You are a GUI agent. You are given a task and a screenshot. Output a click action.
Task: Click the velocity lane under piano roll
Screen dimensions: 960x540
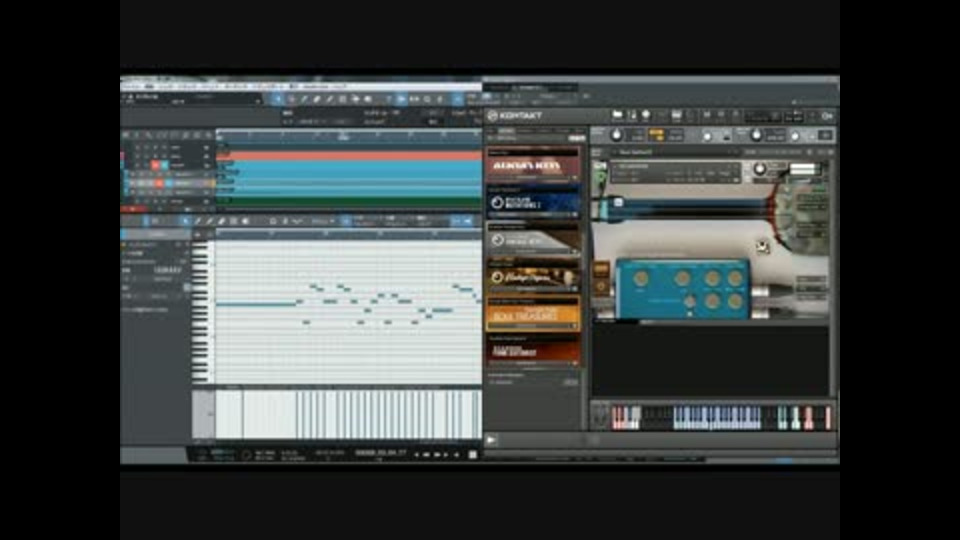[x=349, y=414]
